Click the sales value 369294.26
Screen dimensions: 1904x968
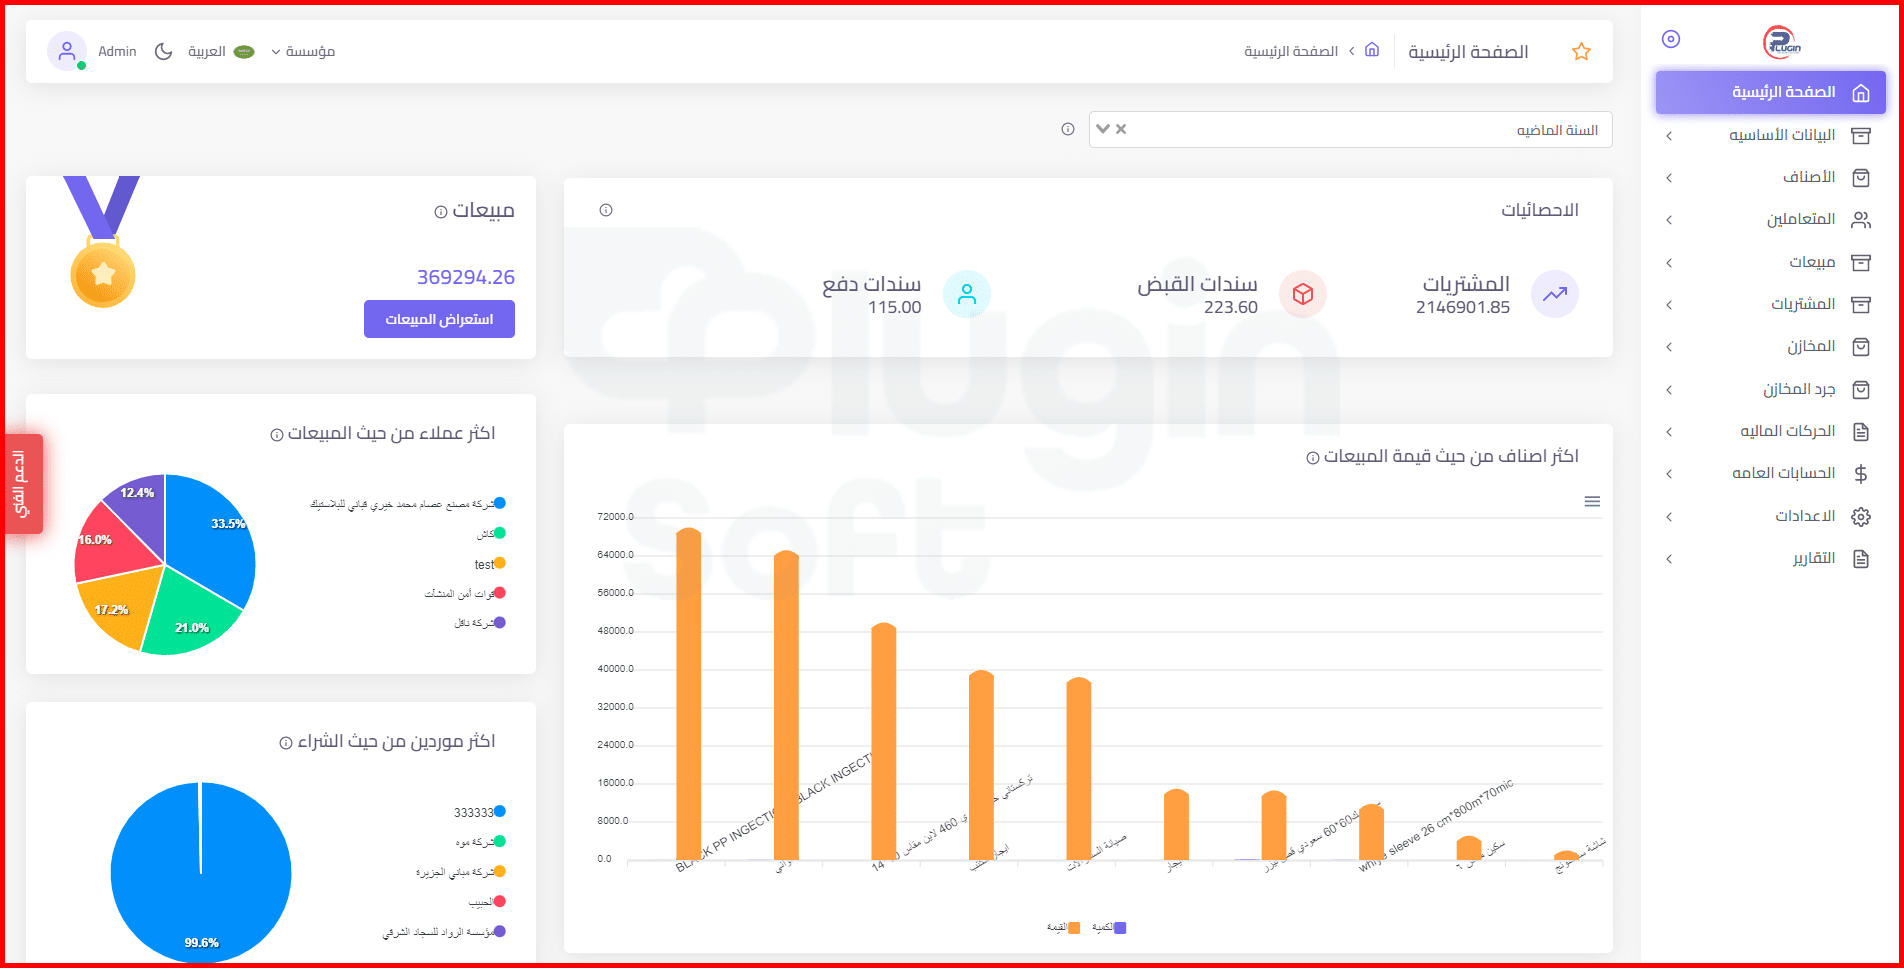(466, 277)
